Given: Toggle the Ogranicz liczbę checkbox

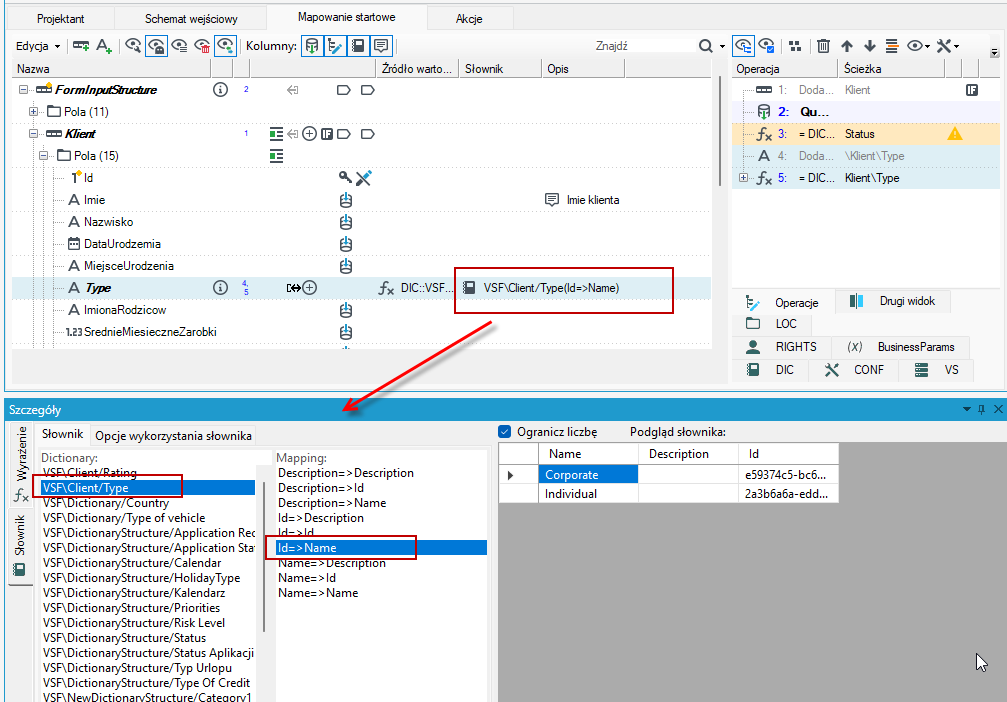Looking at the screenshot, I should 505,432.
